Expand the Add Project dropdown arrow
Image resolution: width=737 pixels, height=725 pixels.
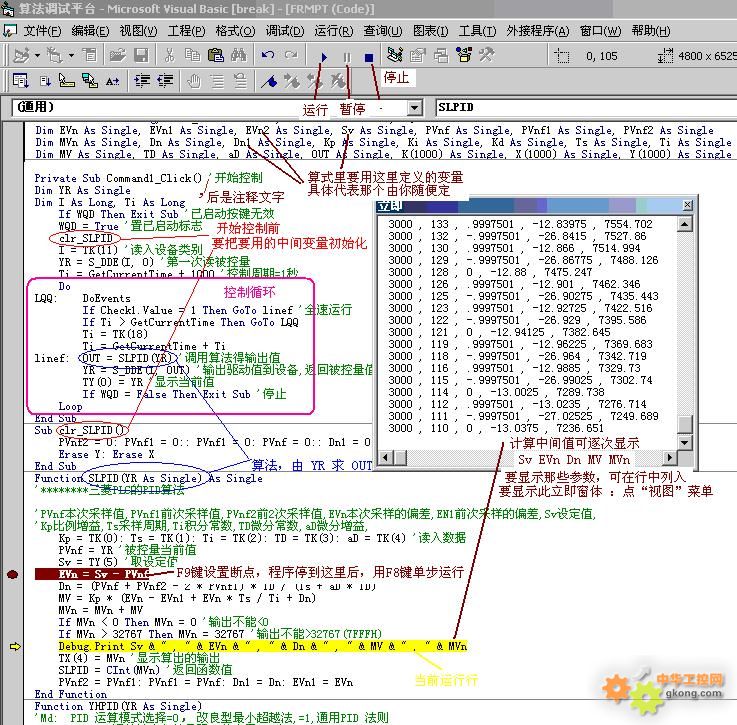37,55
